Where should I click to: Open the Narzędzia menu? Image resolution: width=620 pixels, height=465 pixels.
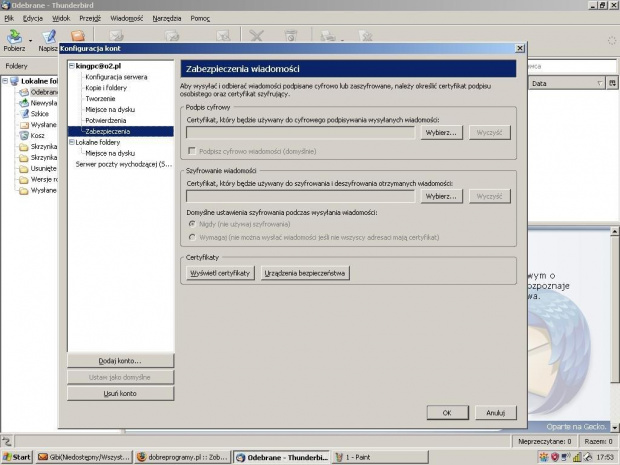pos(167,18)
